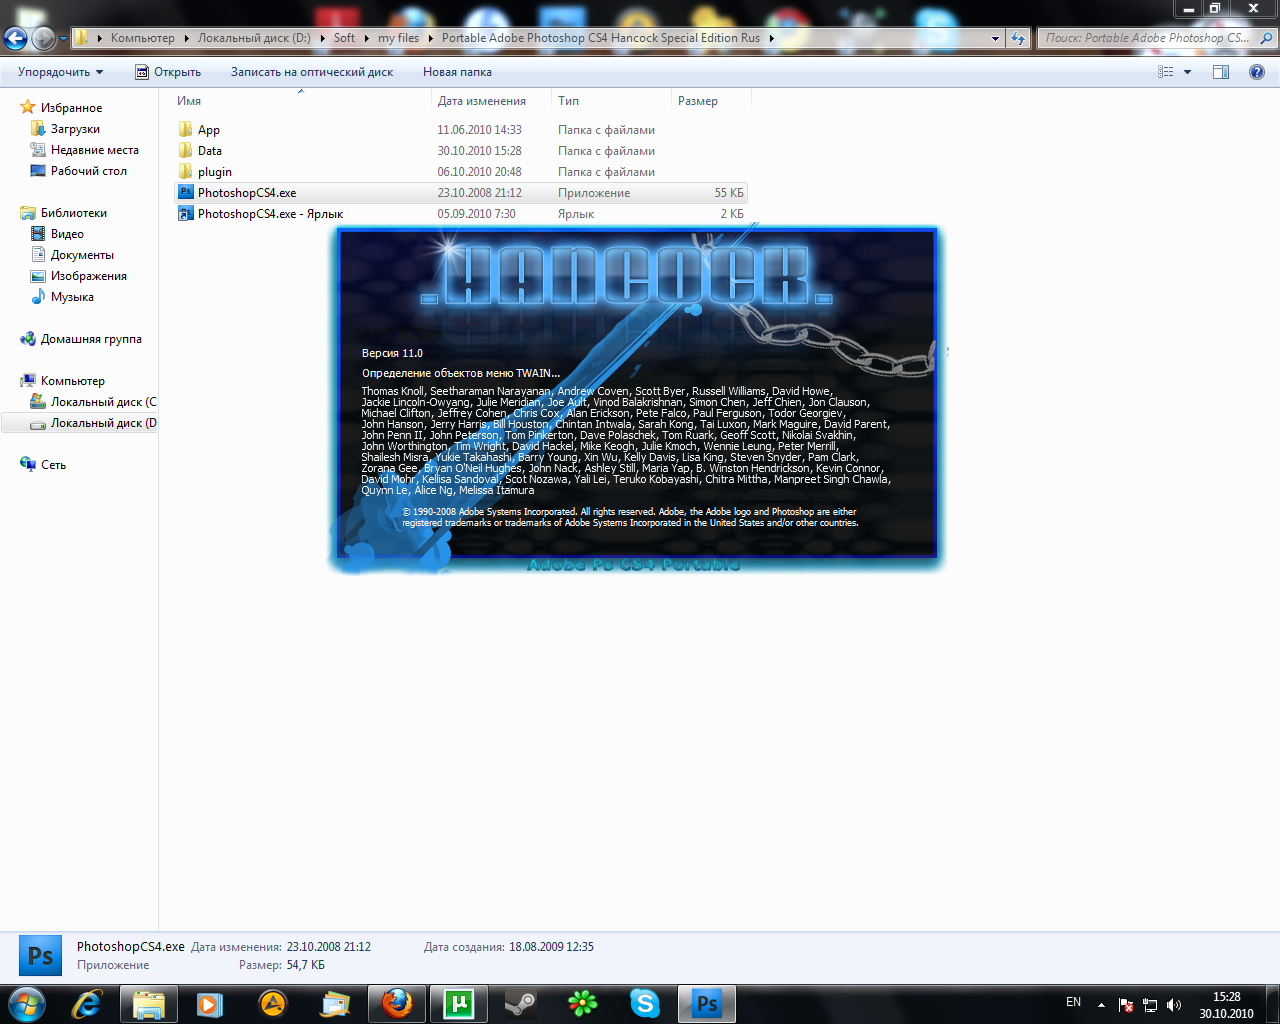The image size is (1280, 1024).
Task: Launch uTorrent from the taskbar
Action: click(459, 1003)
